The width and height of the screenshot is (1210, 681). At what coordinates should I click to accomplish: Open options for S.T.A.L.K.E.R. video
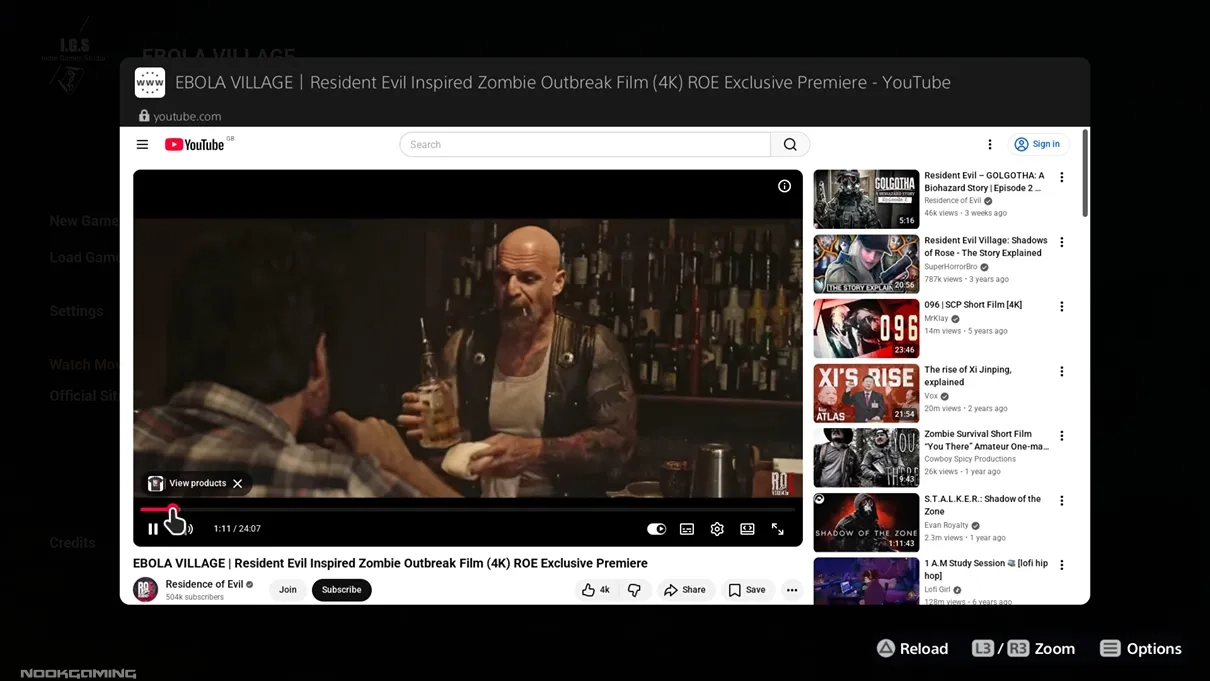pyautogui.click(x=1062, y=500)
